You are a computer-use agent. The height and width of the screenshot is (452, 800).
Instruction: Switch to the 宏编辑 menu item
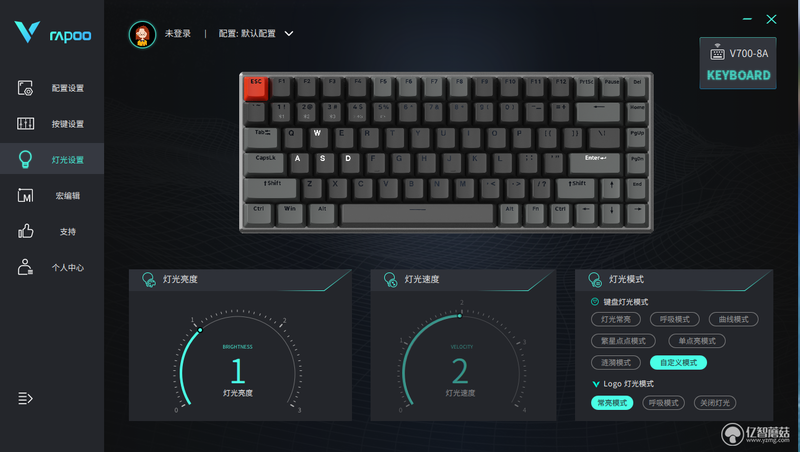(68, 196)
